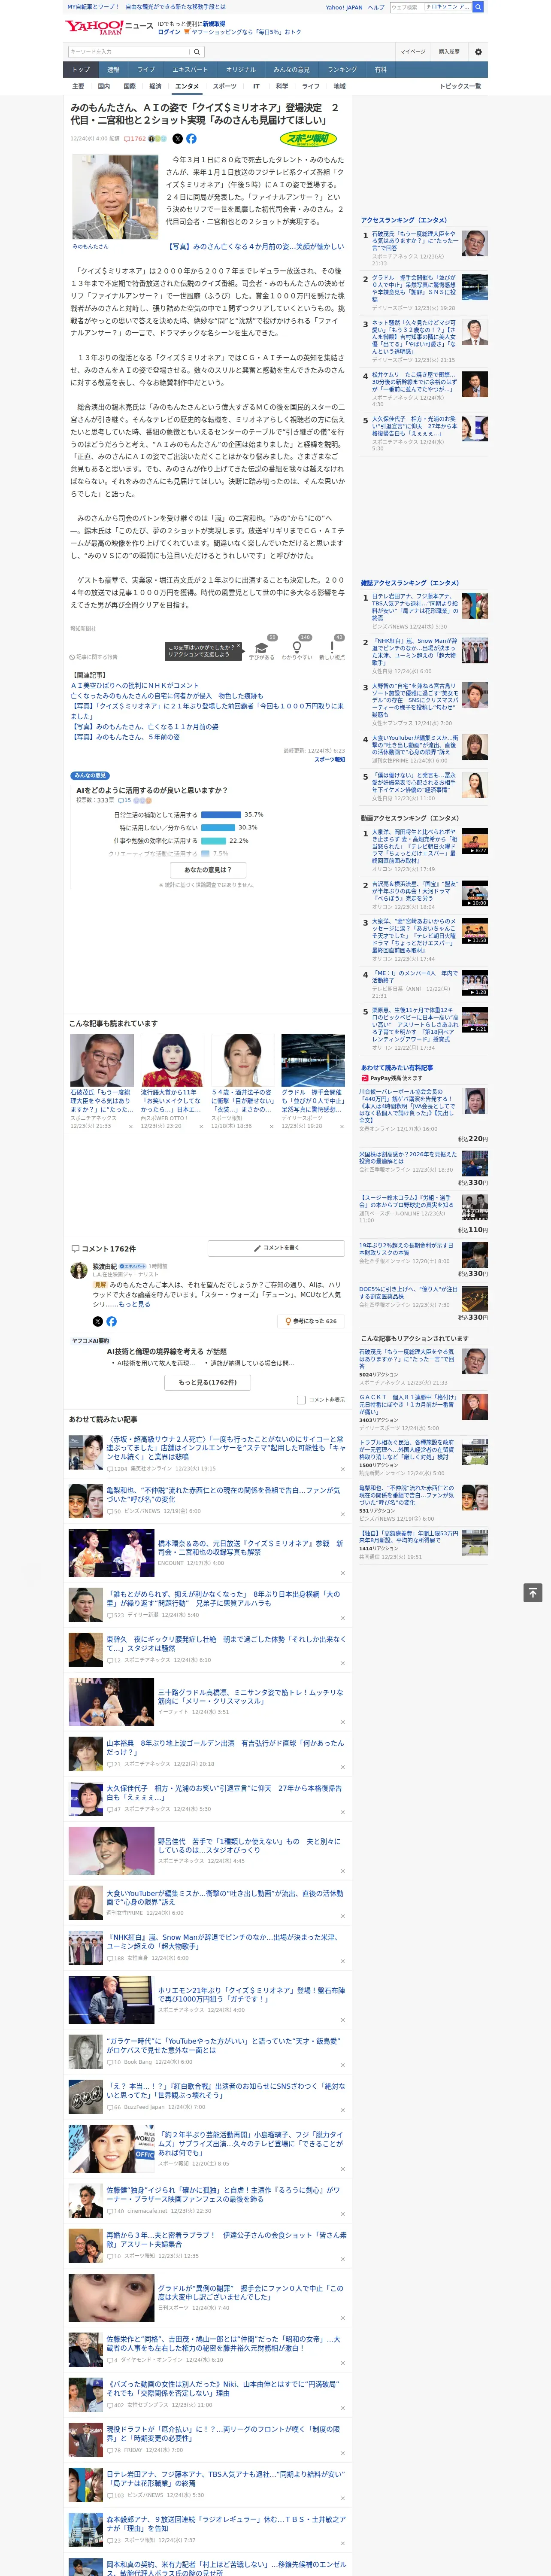Open the 有料 main tab
The height and width of the screenshot is (2576, 551).
tap(381, 70)
